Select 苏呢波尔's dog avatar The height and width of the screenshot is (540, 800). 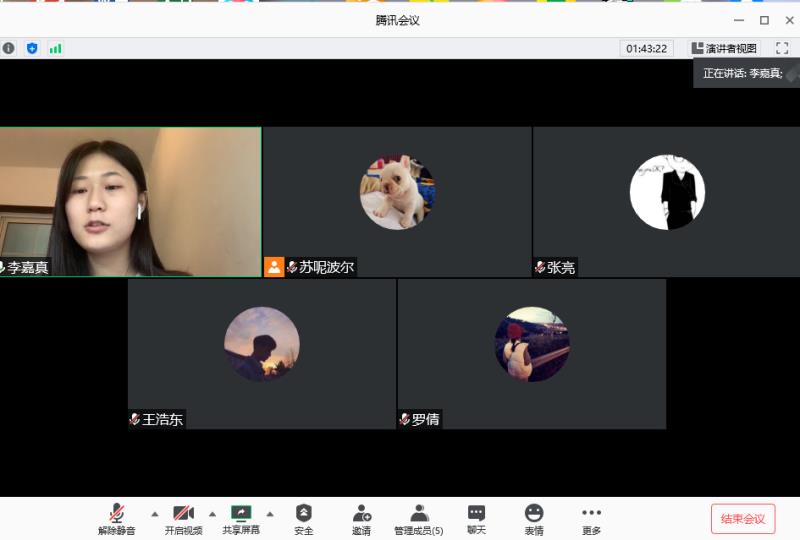(x=397, y=192)
